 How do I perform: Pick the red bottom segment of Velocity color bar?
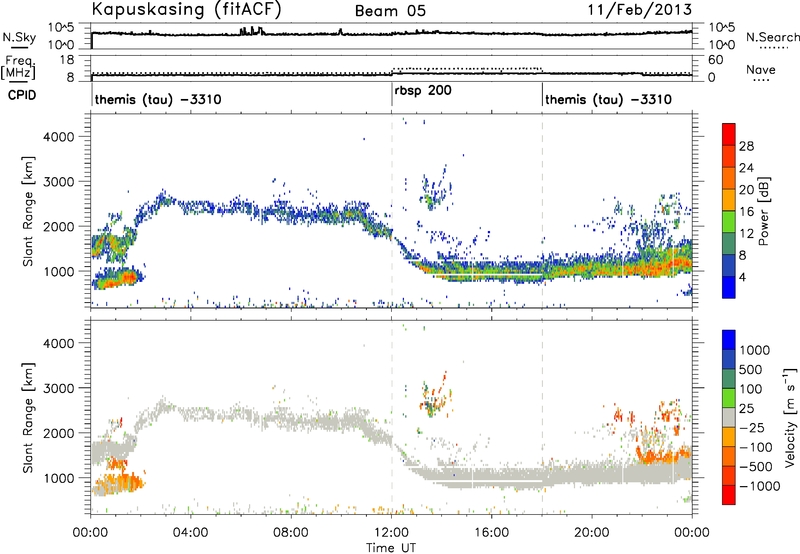point(729,495)
